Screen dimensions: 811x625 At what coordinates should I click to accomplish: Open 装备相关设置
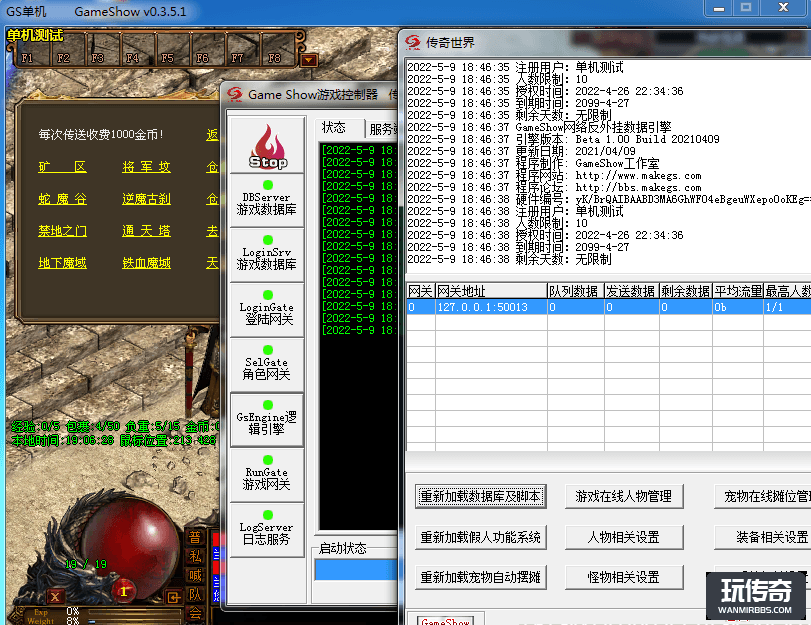pos(762,537)
